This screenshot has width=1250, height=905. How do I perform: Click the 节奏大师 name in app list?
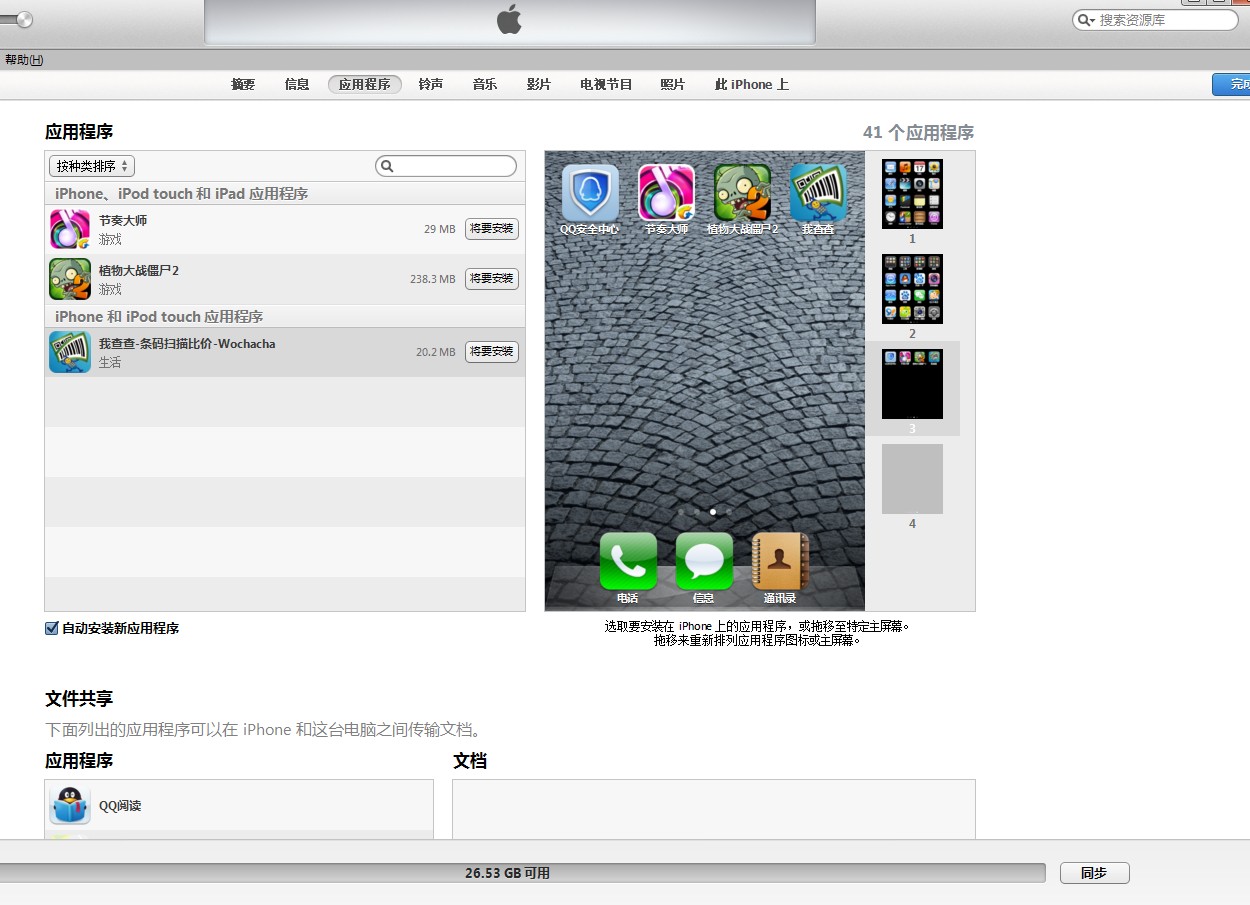pos(123,221)
